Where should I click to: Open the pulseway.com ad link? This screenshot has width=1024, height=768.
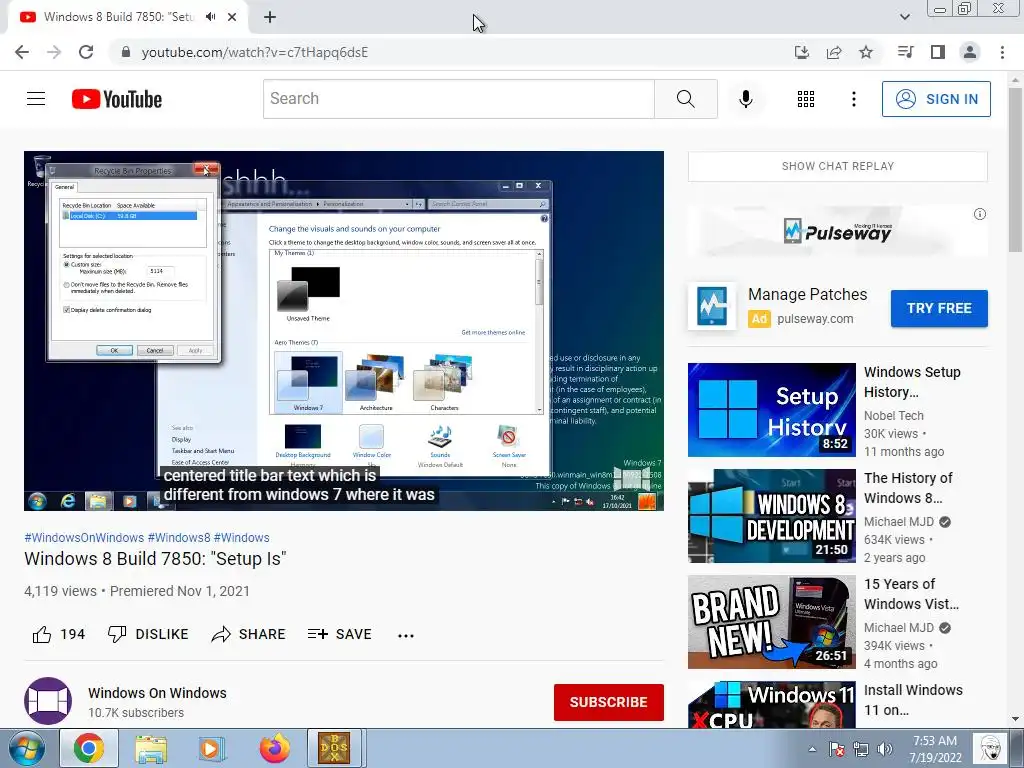coord(815,319)
